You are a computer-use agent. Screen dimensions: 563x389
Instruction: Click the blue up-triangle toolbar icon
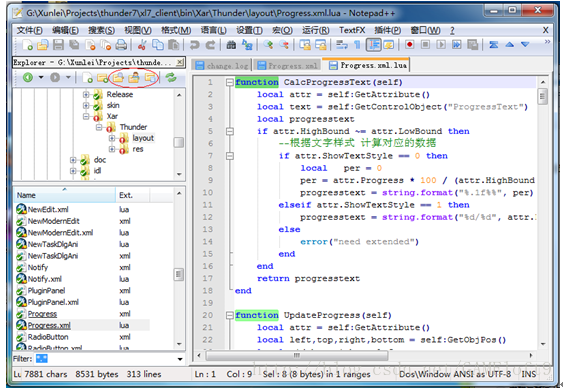click(509, 45)
